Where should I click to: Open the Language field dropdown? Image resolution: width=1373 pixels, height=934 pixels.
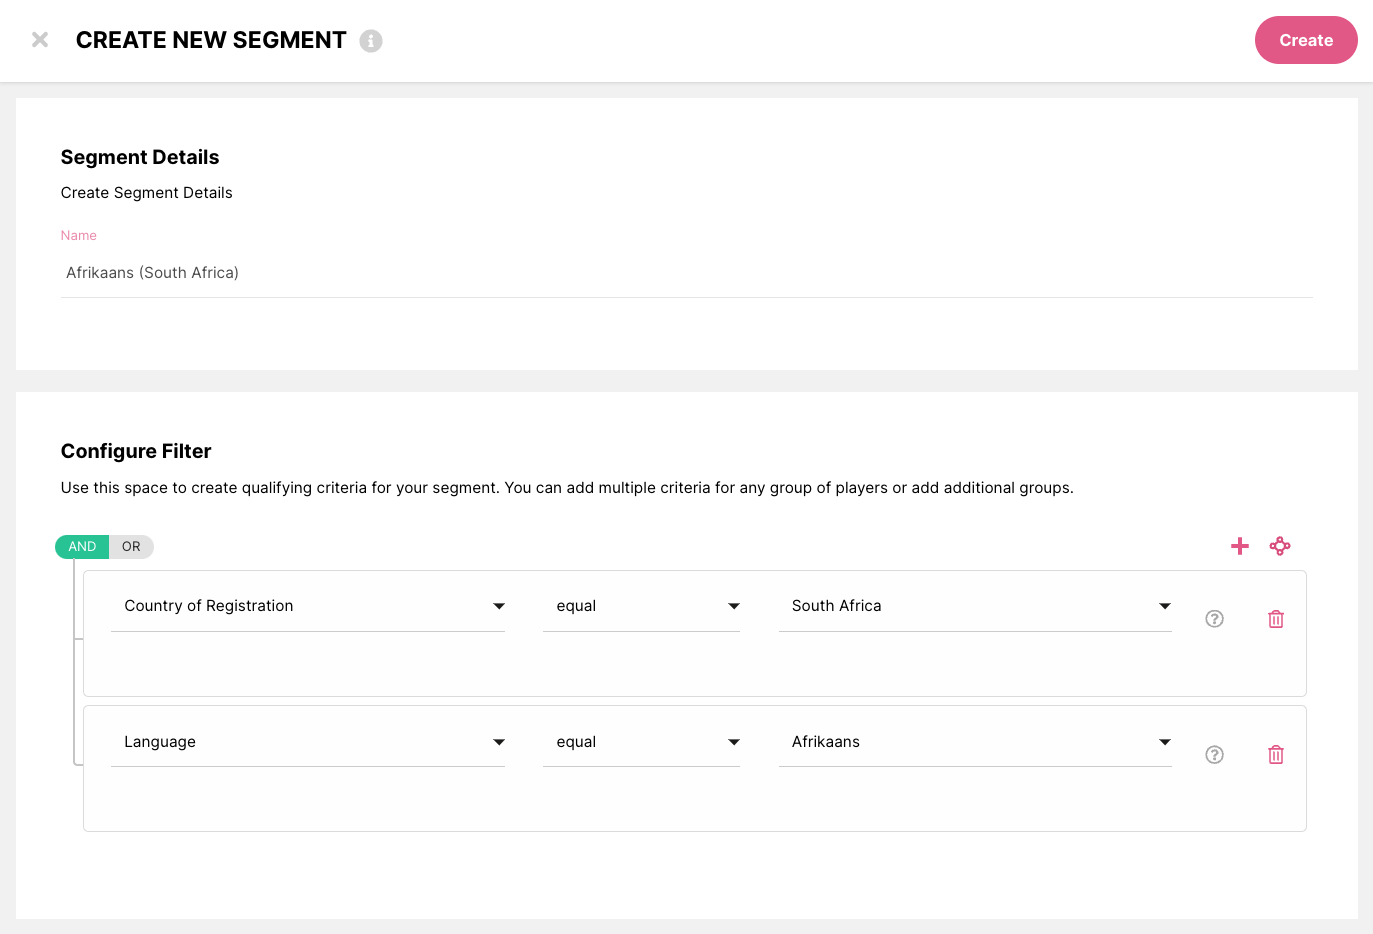click(308, 742)
